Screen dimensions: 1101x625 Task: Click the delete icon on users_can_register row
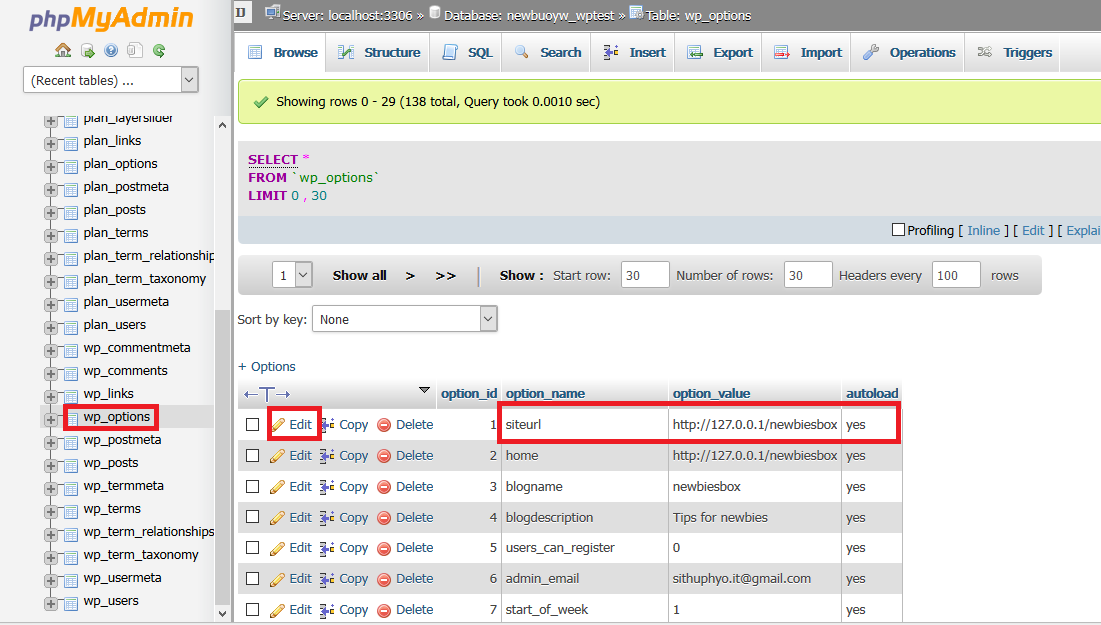coord(384,548)
